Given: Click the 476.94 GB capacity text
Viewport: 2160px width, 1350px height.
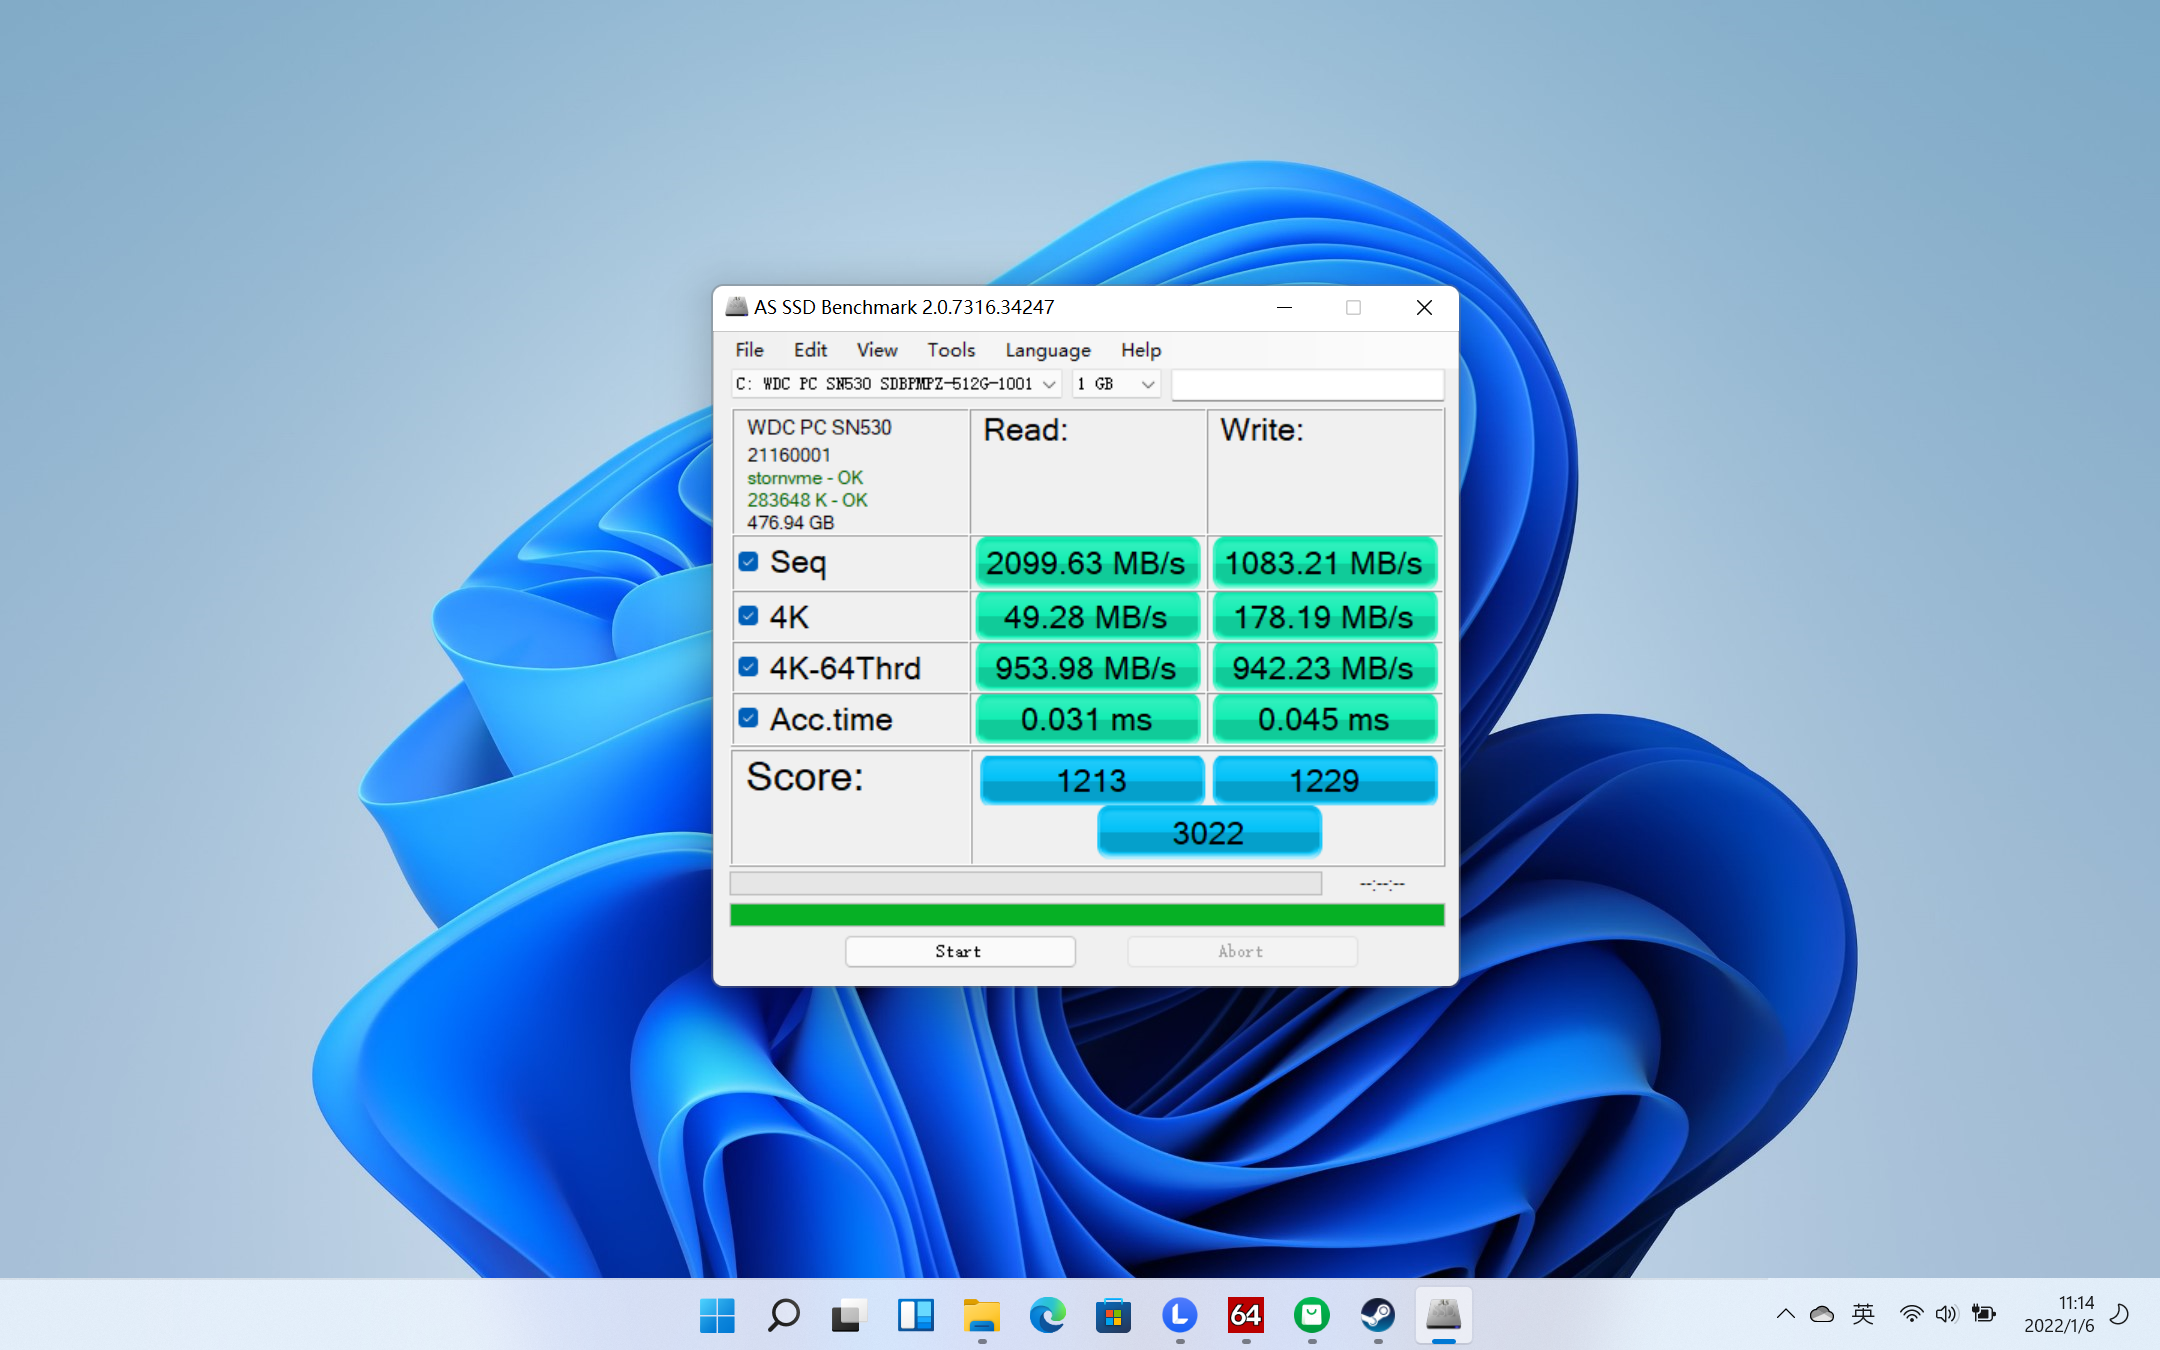Looking at the screenshot, I should 790,523.
